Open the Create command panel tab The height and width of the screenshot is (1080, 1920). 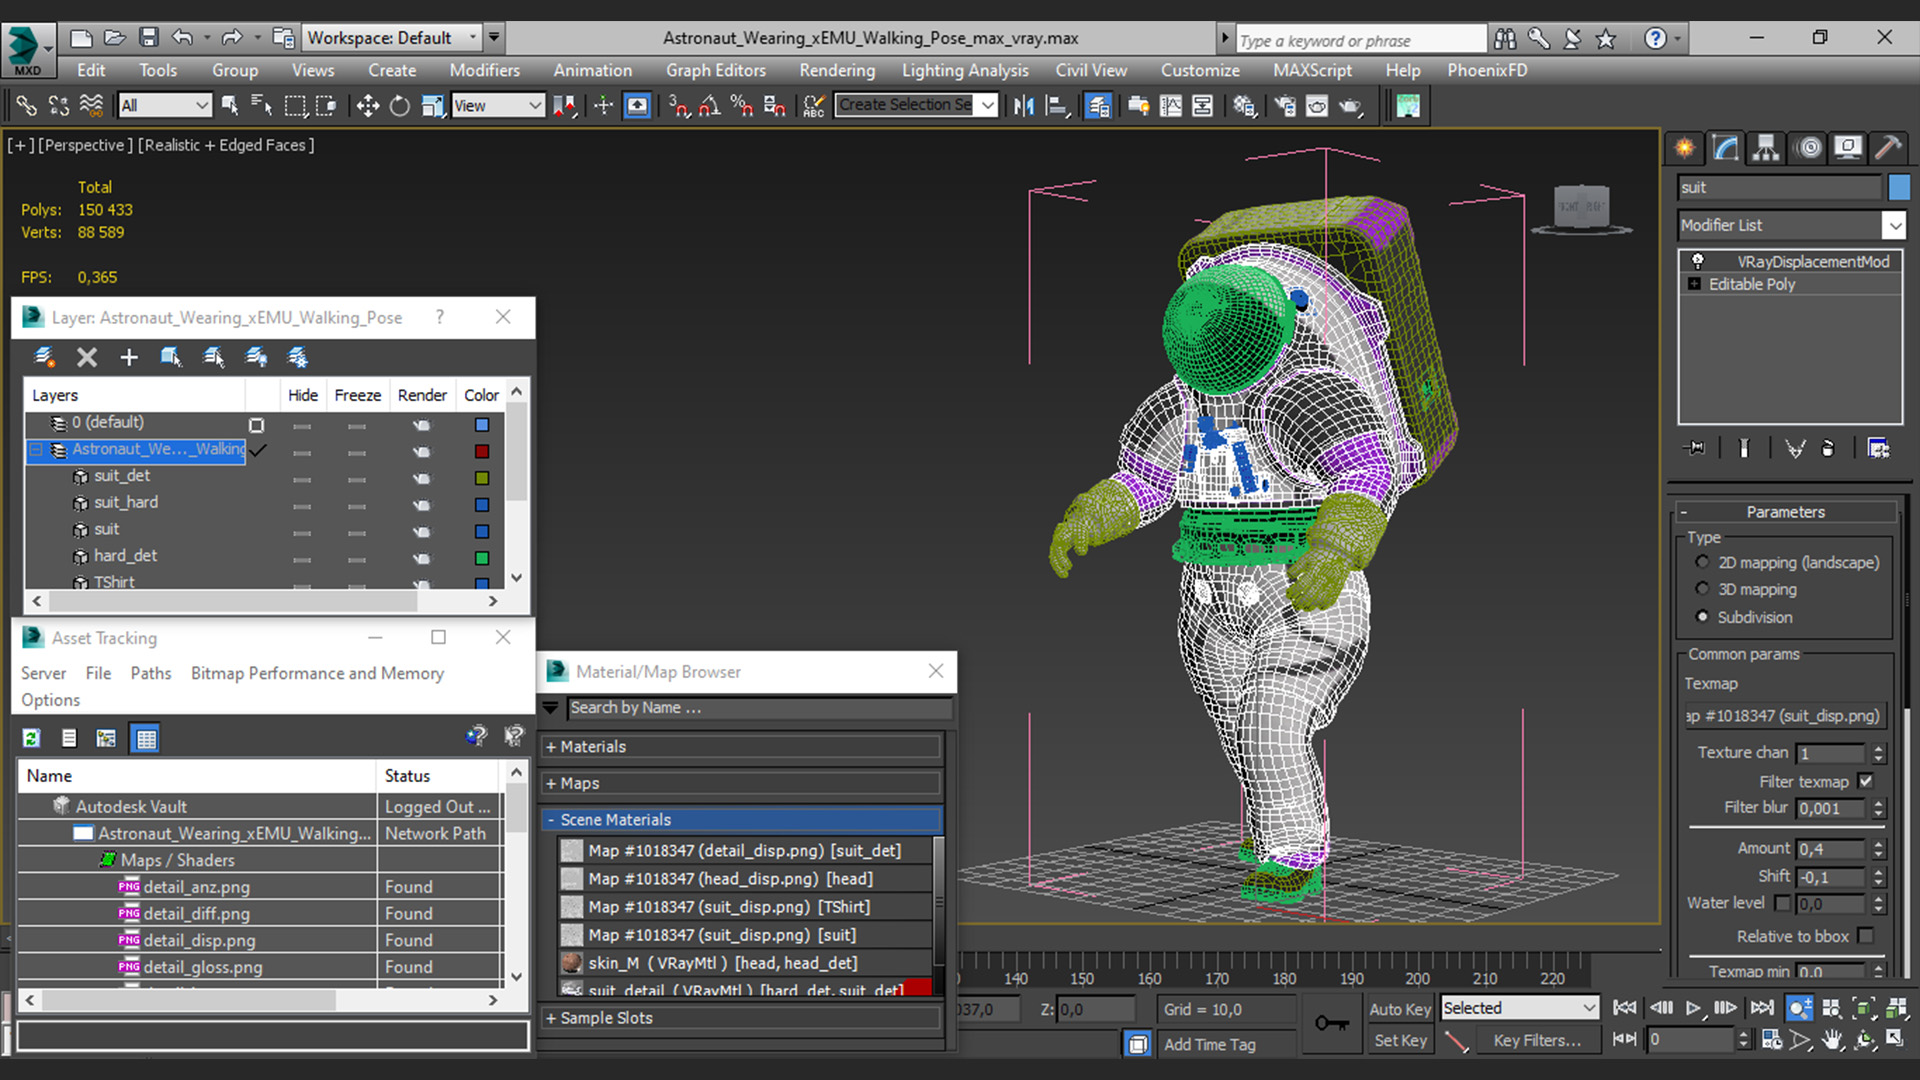pyautogui.click(x=1685, y=148)
